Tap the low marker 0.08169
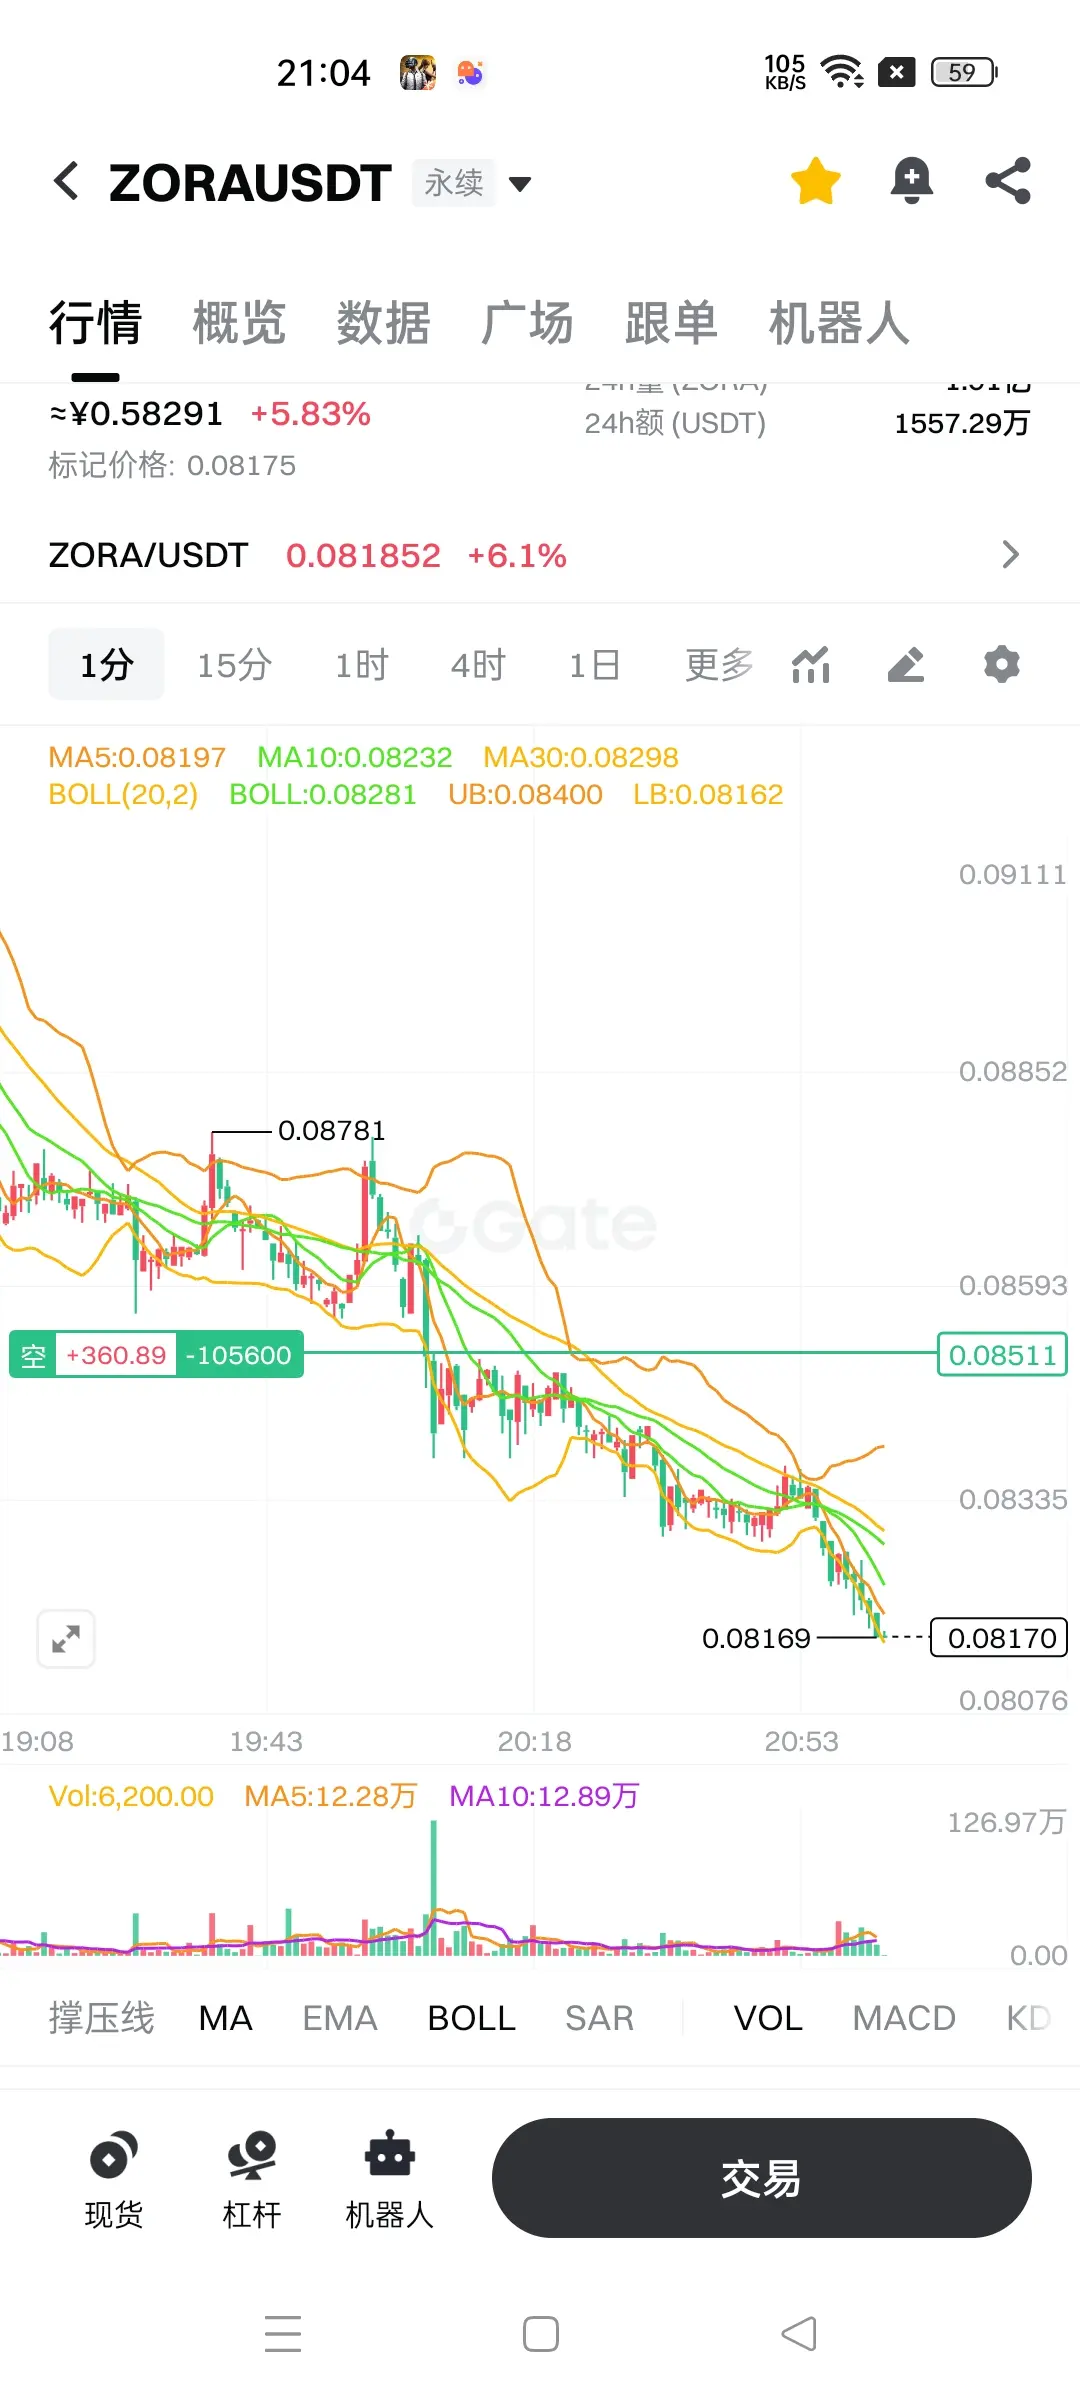This screenshot has width=1080, height=2400. [756, 1638]
